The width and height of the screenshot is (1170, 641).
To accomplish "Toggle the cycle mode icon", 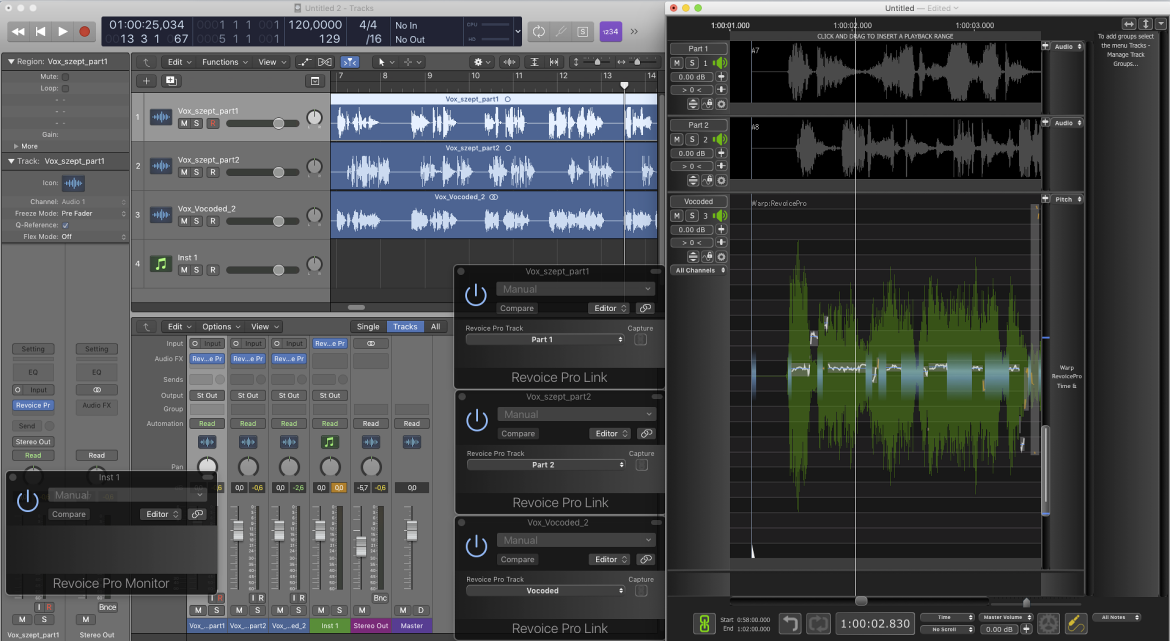I will coord(538,31).
